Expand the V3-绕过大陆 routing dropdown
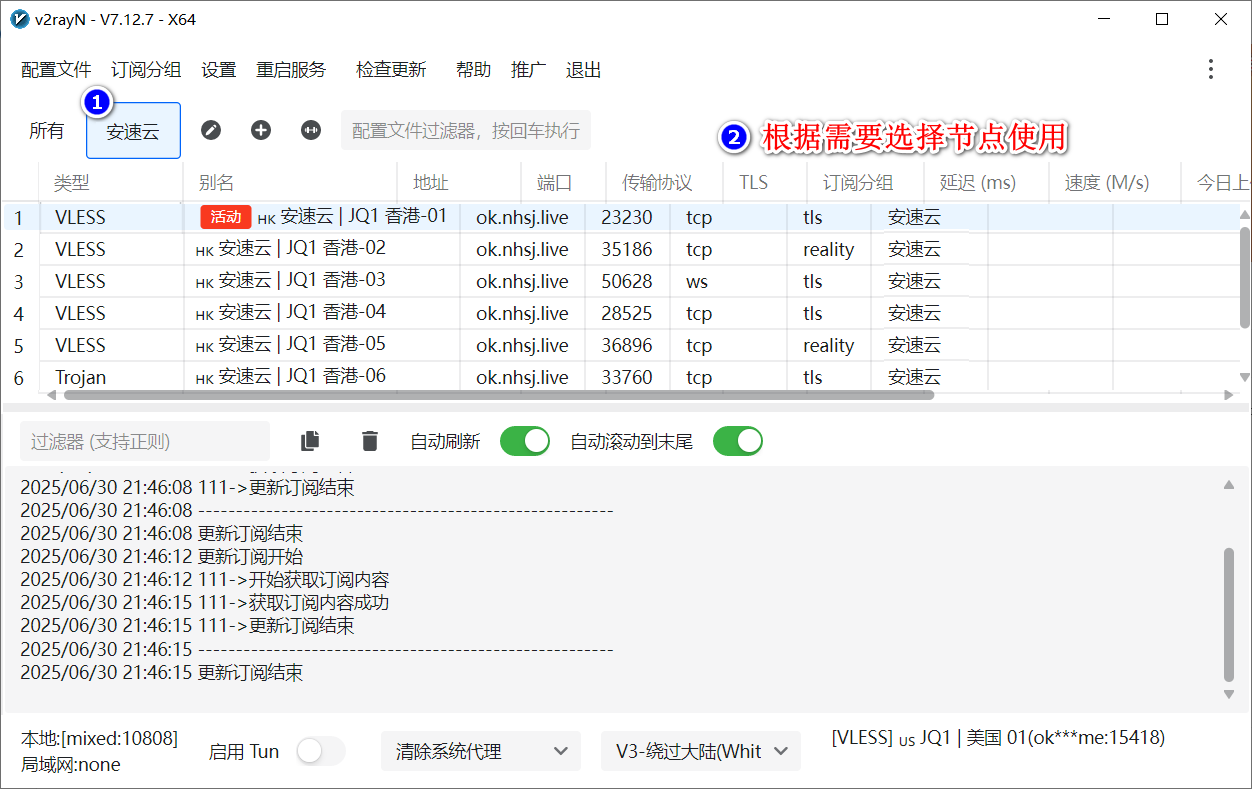The height and width of the screenshot is (789, 1252). coord(700,751)
